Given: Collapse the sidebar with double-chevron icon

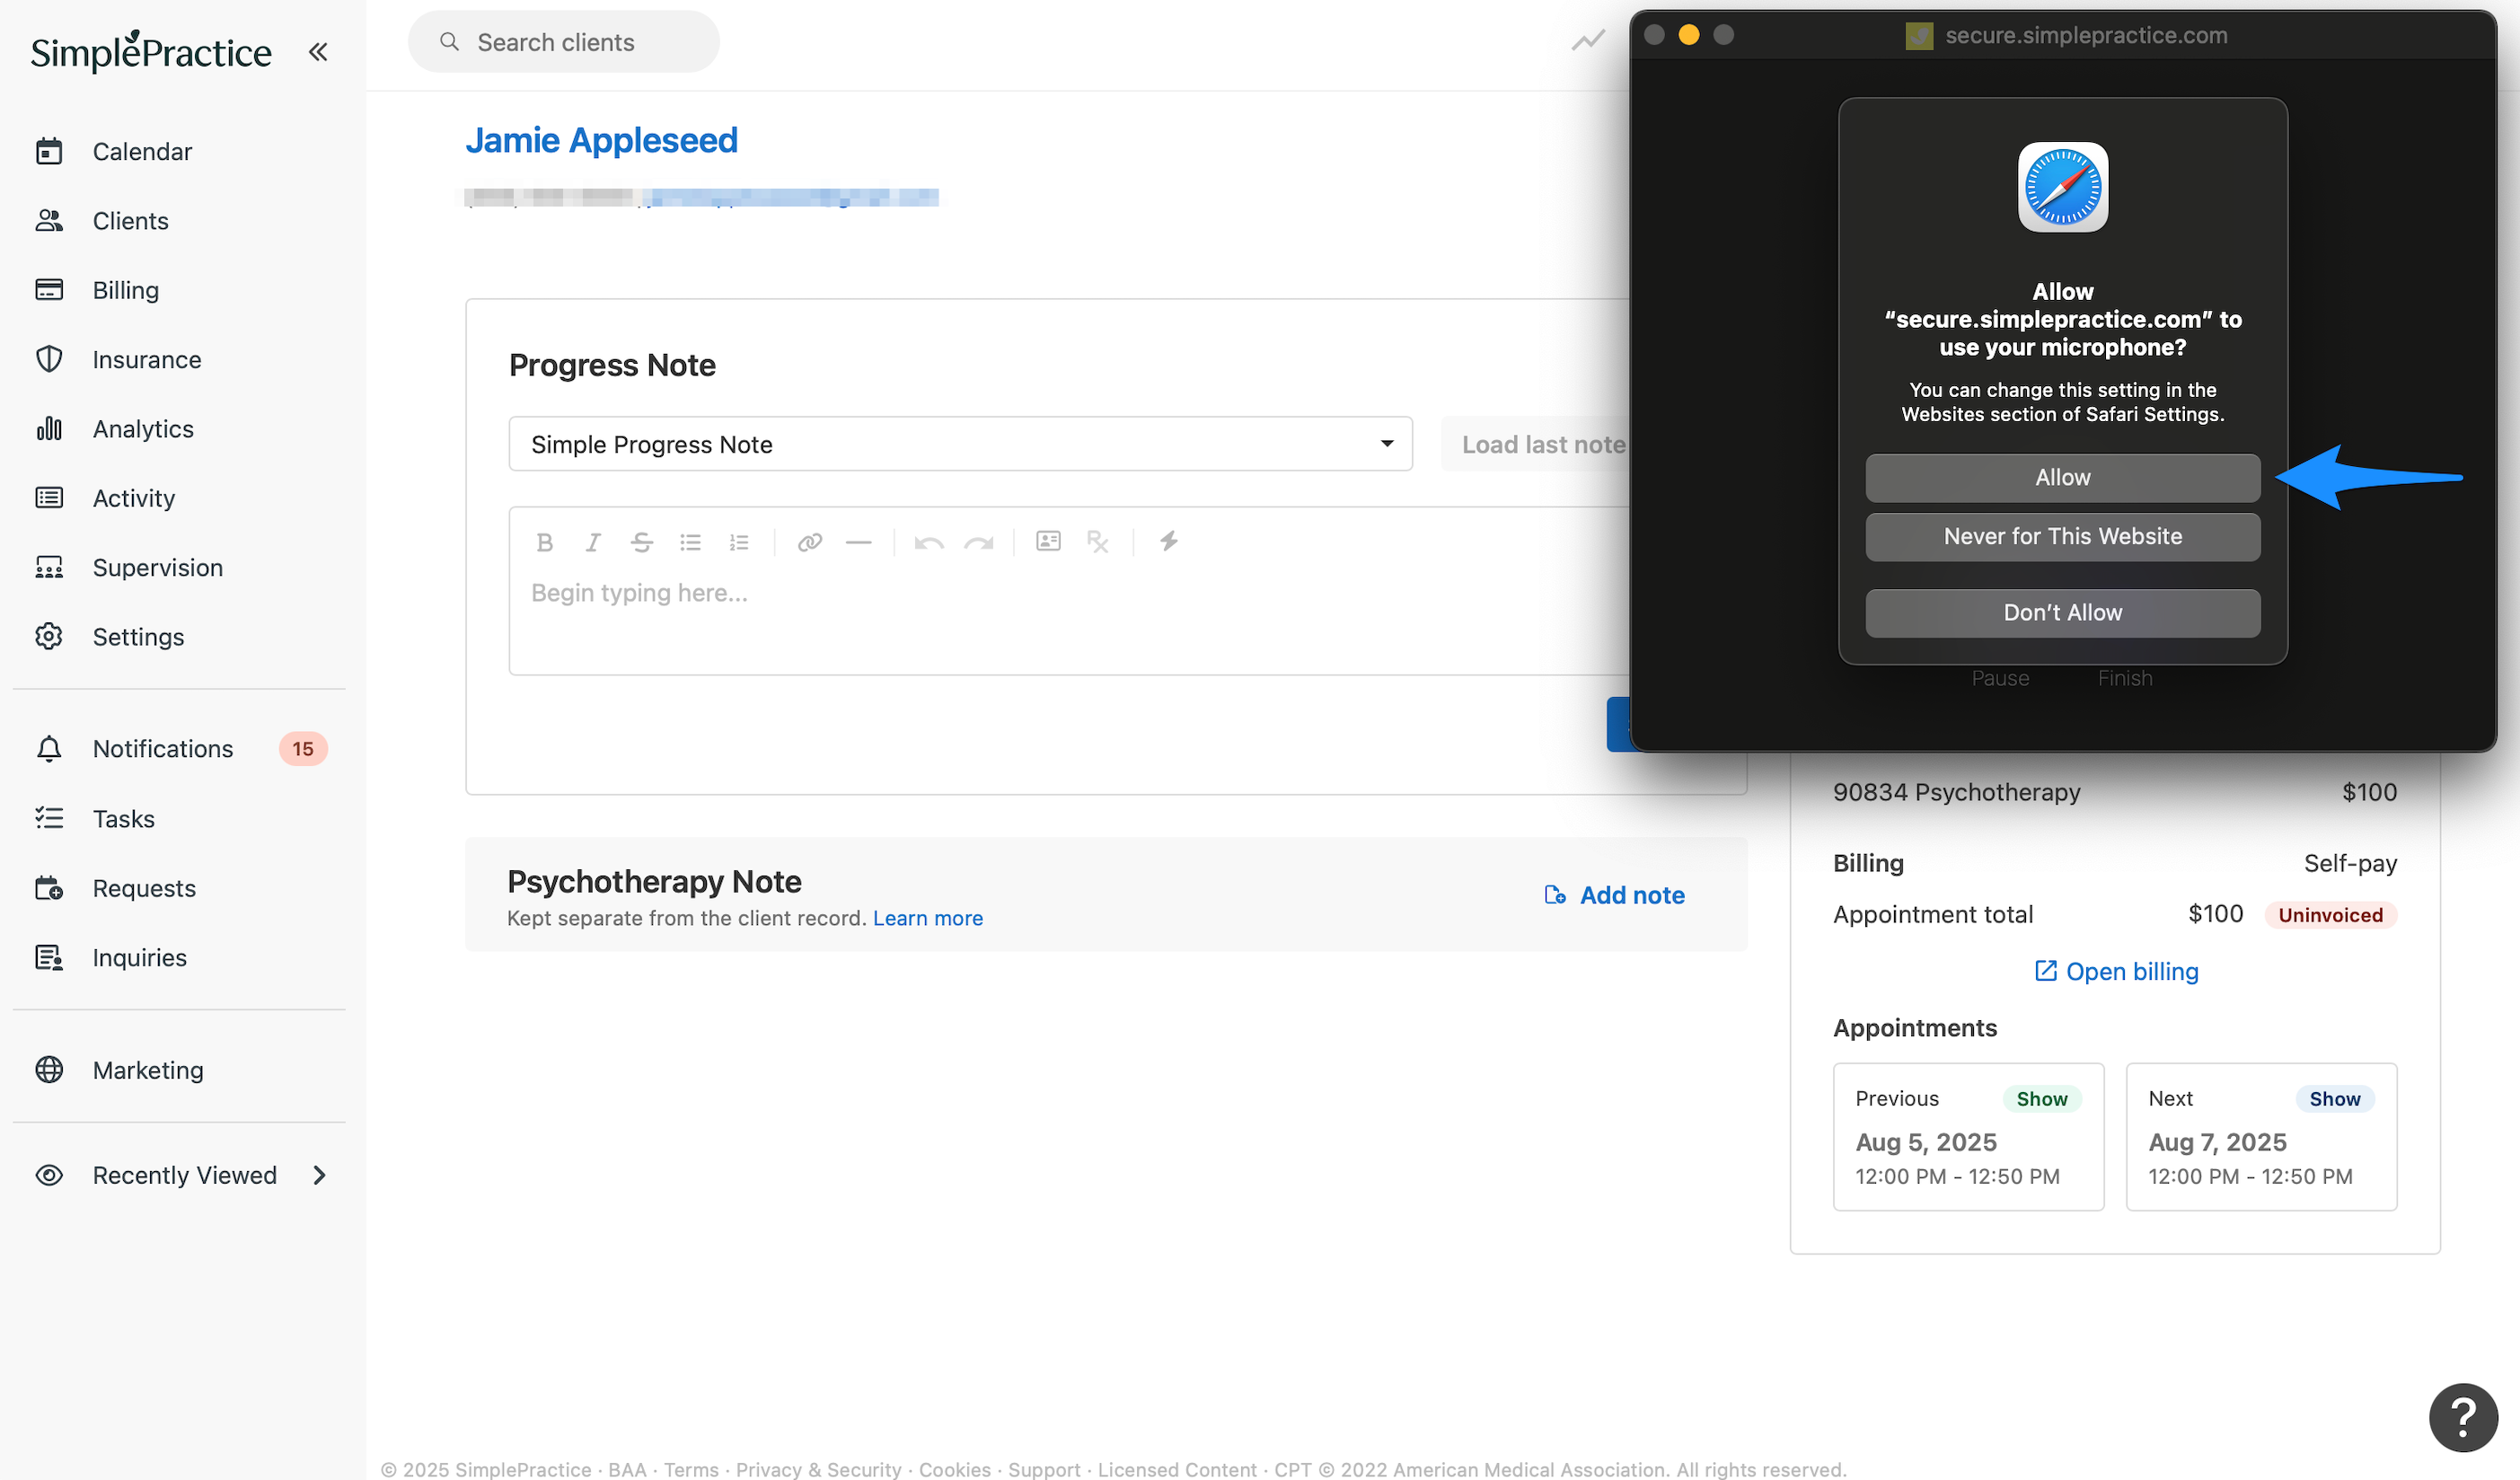Looking at the screenshot, I should click(318, 52).
